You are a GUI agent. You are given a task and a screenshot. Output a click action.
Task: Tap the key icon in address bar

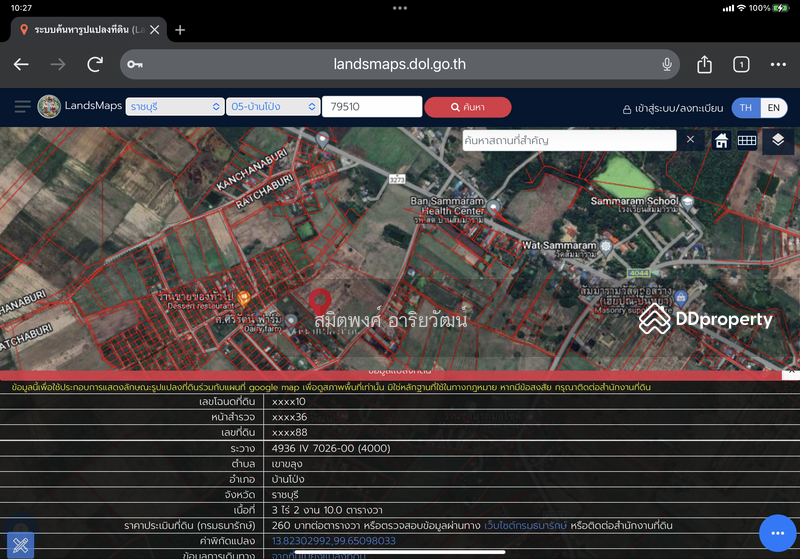pyautogui.click(x=135, y=64)
